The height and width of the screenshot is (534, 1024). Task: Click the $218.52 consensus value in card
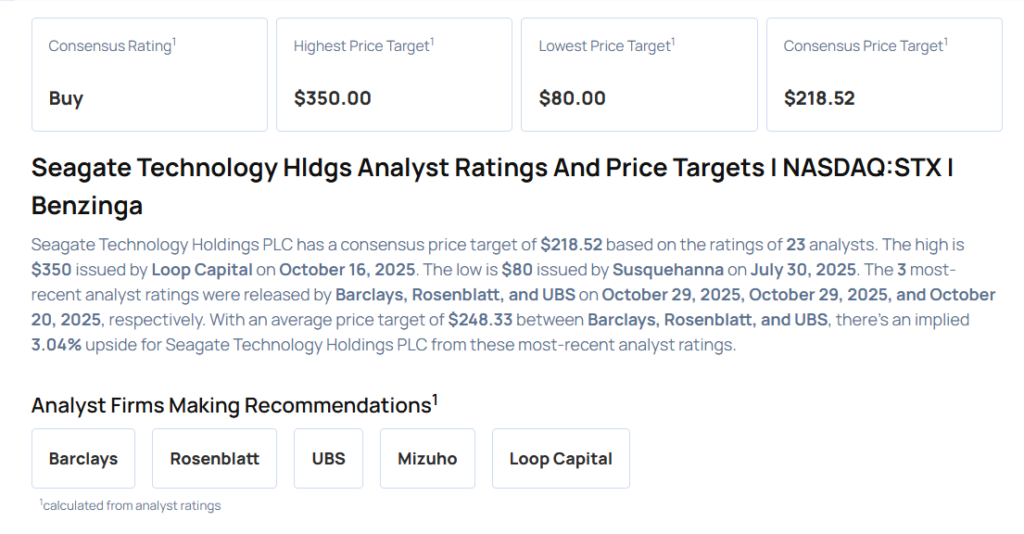819,98
